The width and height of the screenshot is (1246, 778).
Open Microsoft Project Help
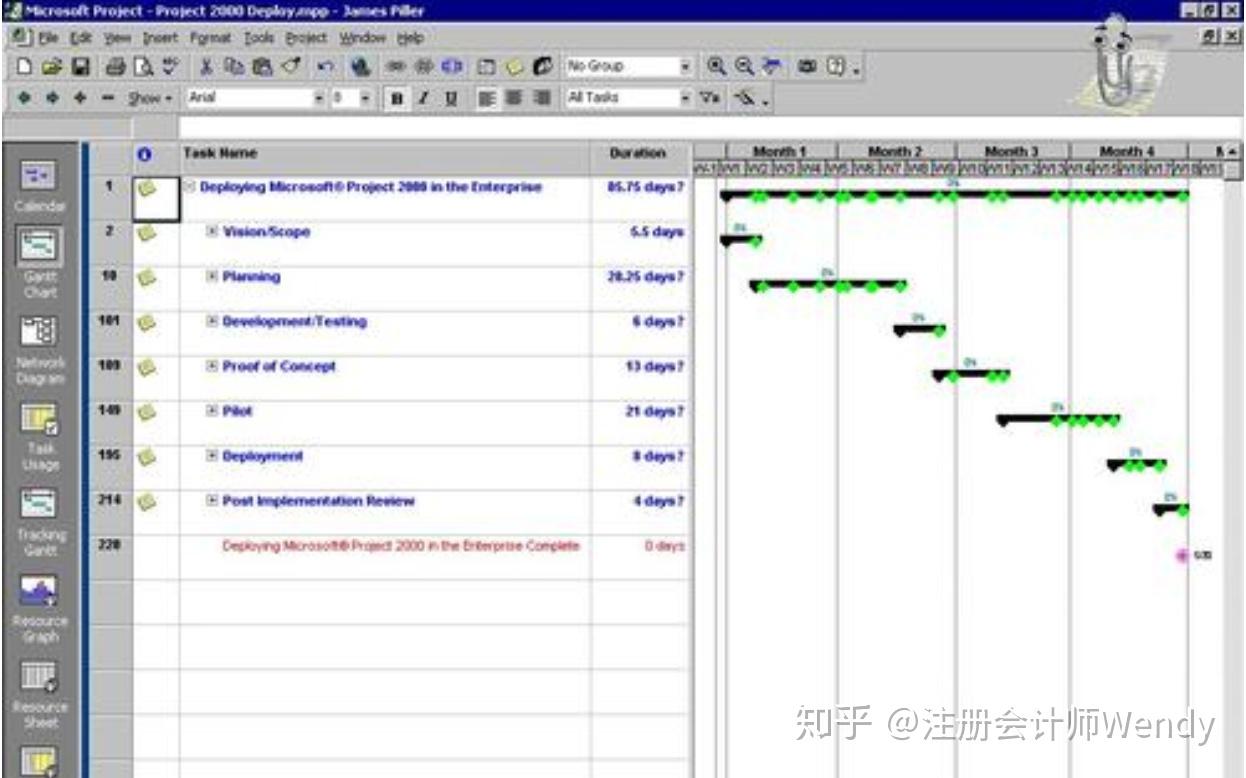[x=835, y=66]
